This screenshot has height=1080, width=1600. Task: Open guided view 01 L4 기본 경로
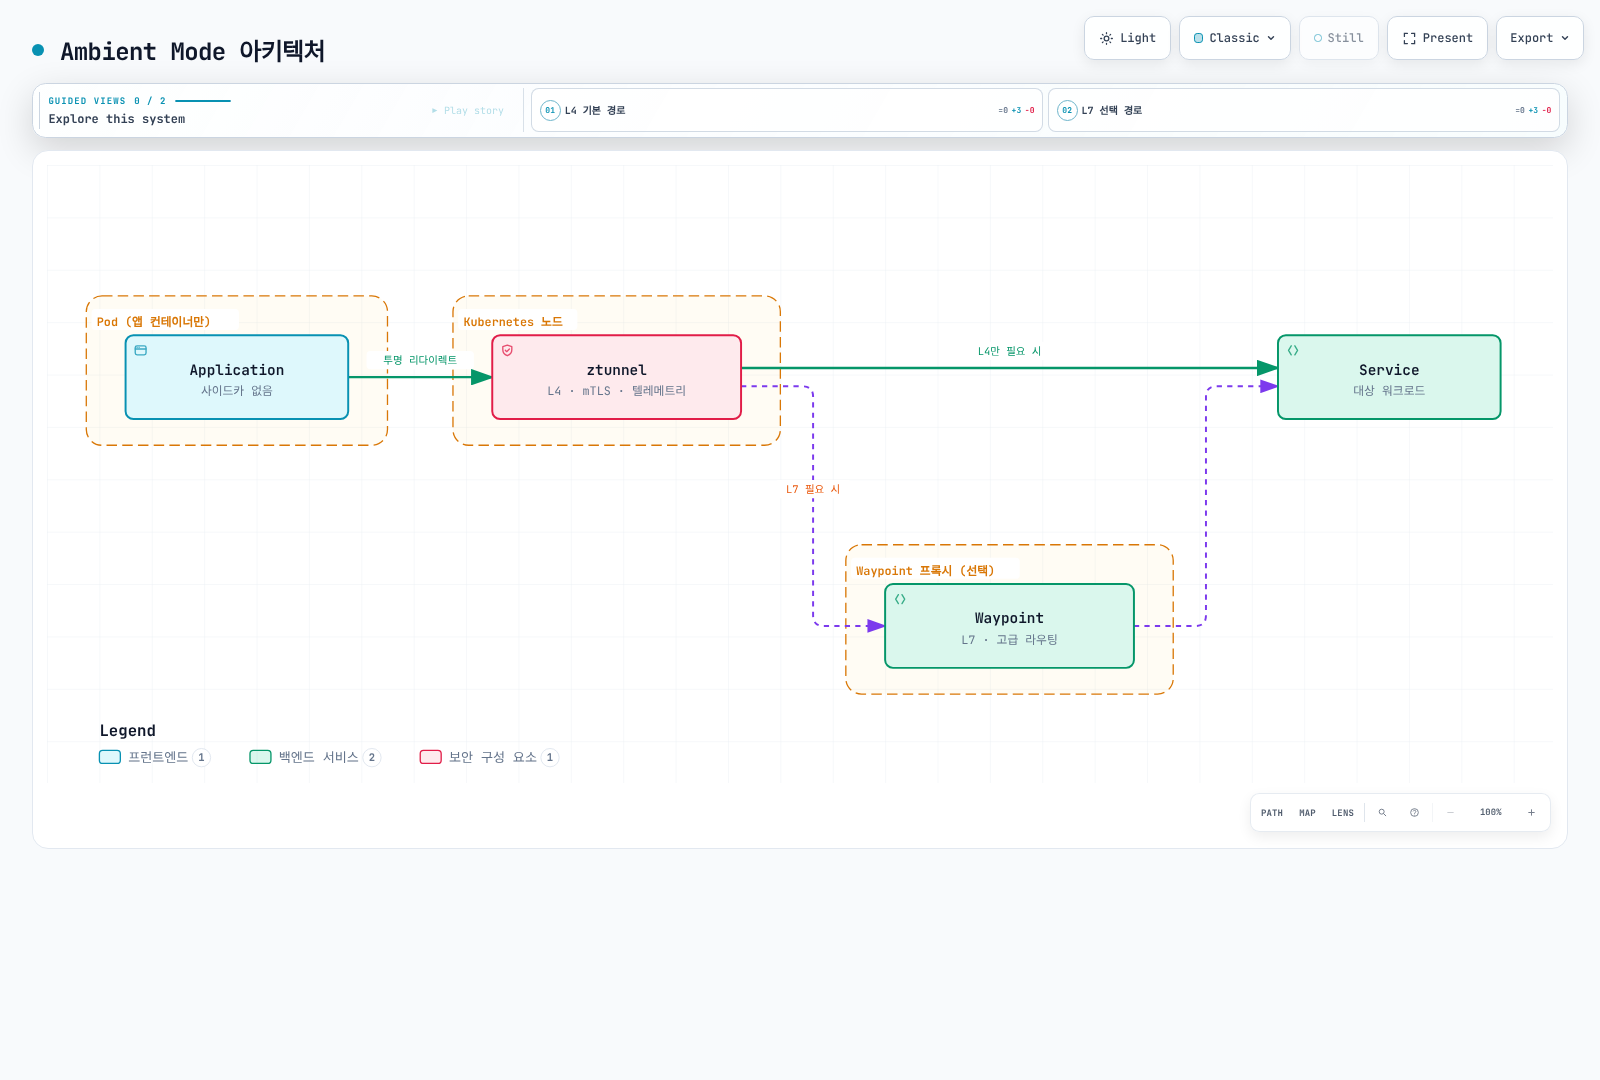[787, 110]
